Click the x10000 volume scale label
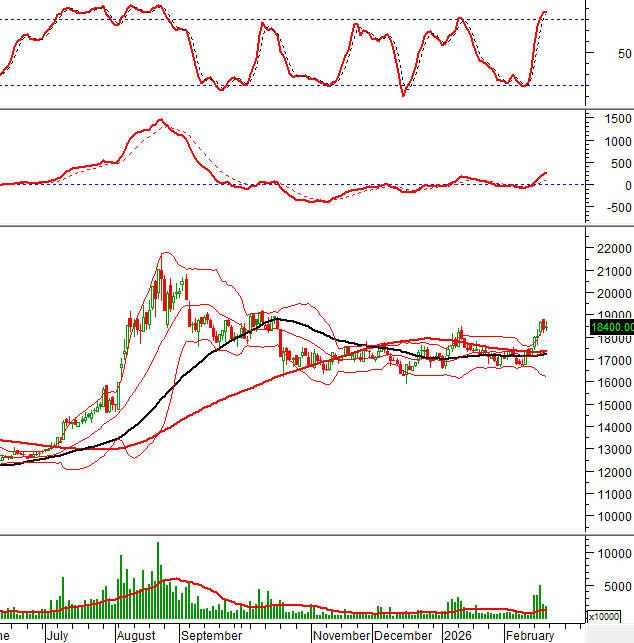This screenshot has height=643, width=634. (608, 617)
